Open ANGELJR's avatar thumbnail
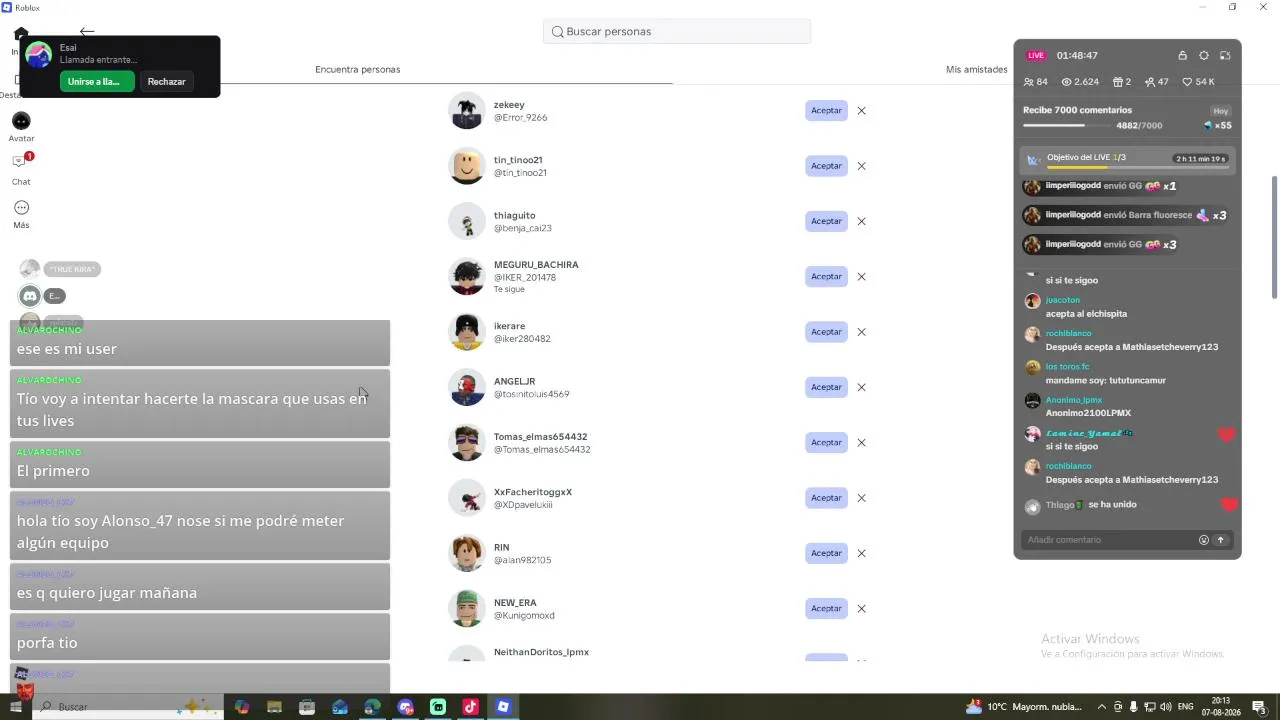Screen dimensions: 1280x720 tap(467, 387)
